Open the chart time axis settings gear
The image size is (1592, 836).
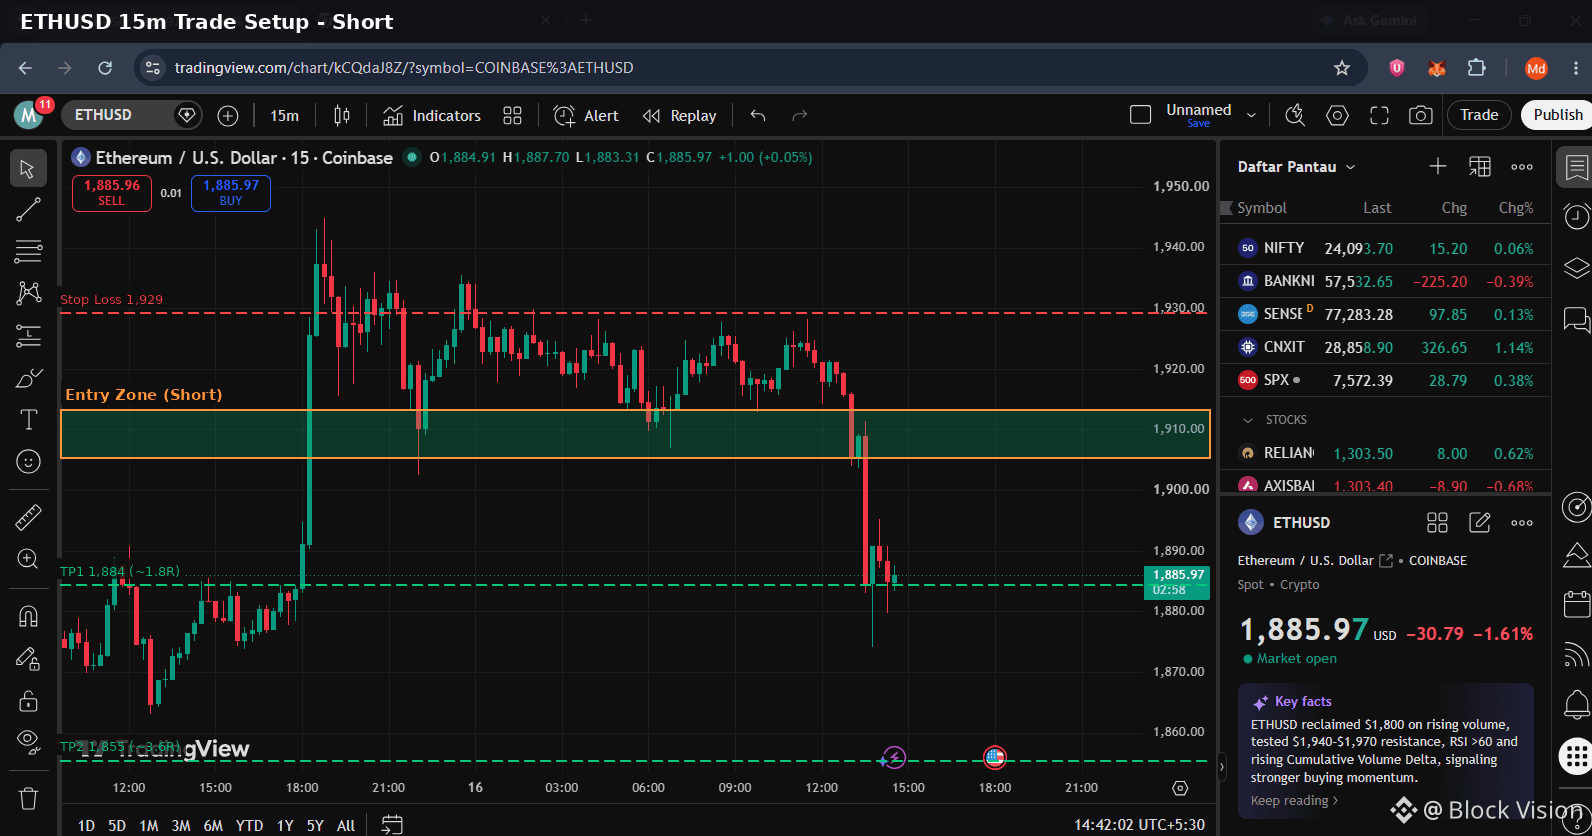coord(1180,788)
